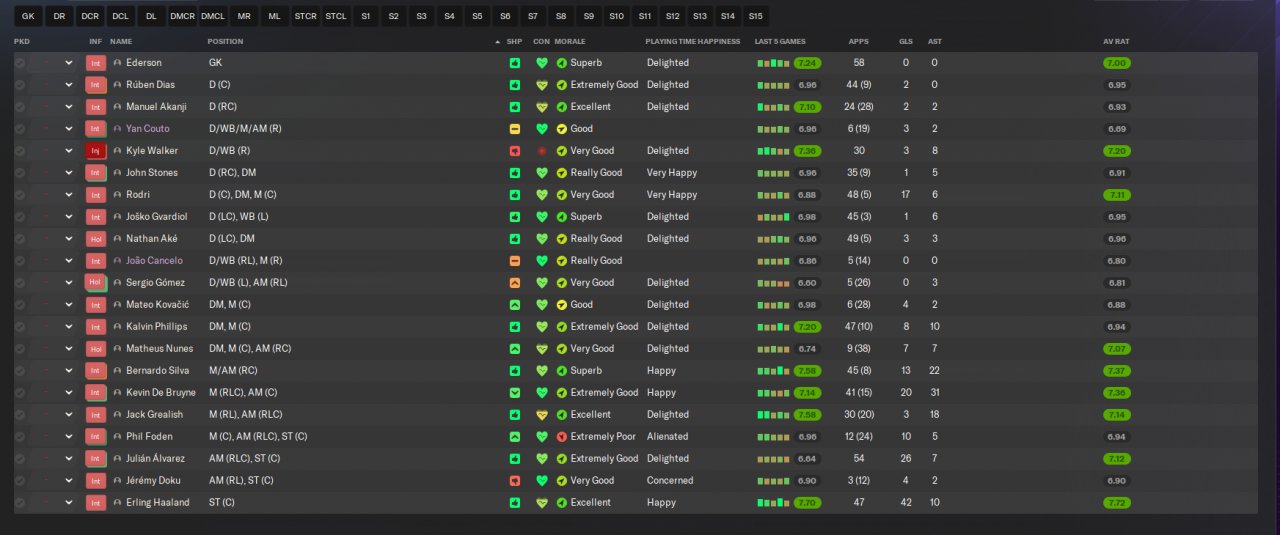This screenshot has height=535, width=1280.
Task: Click Ederson's green match sharpness icon
Action: [x=515, y=62]
